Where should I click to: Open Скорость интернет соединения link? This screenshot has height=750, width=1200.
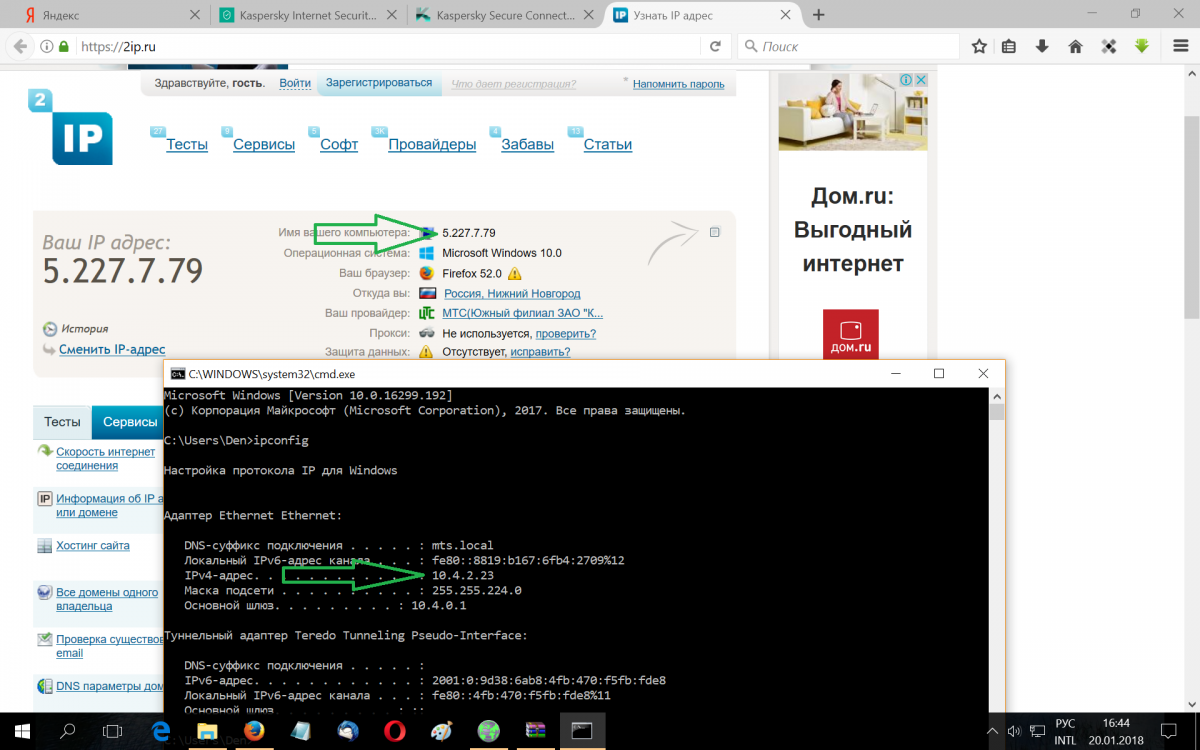point(106,458)
